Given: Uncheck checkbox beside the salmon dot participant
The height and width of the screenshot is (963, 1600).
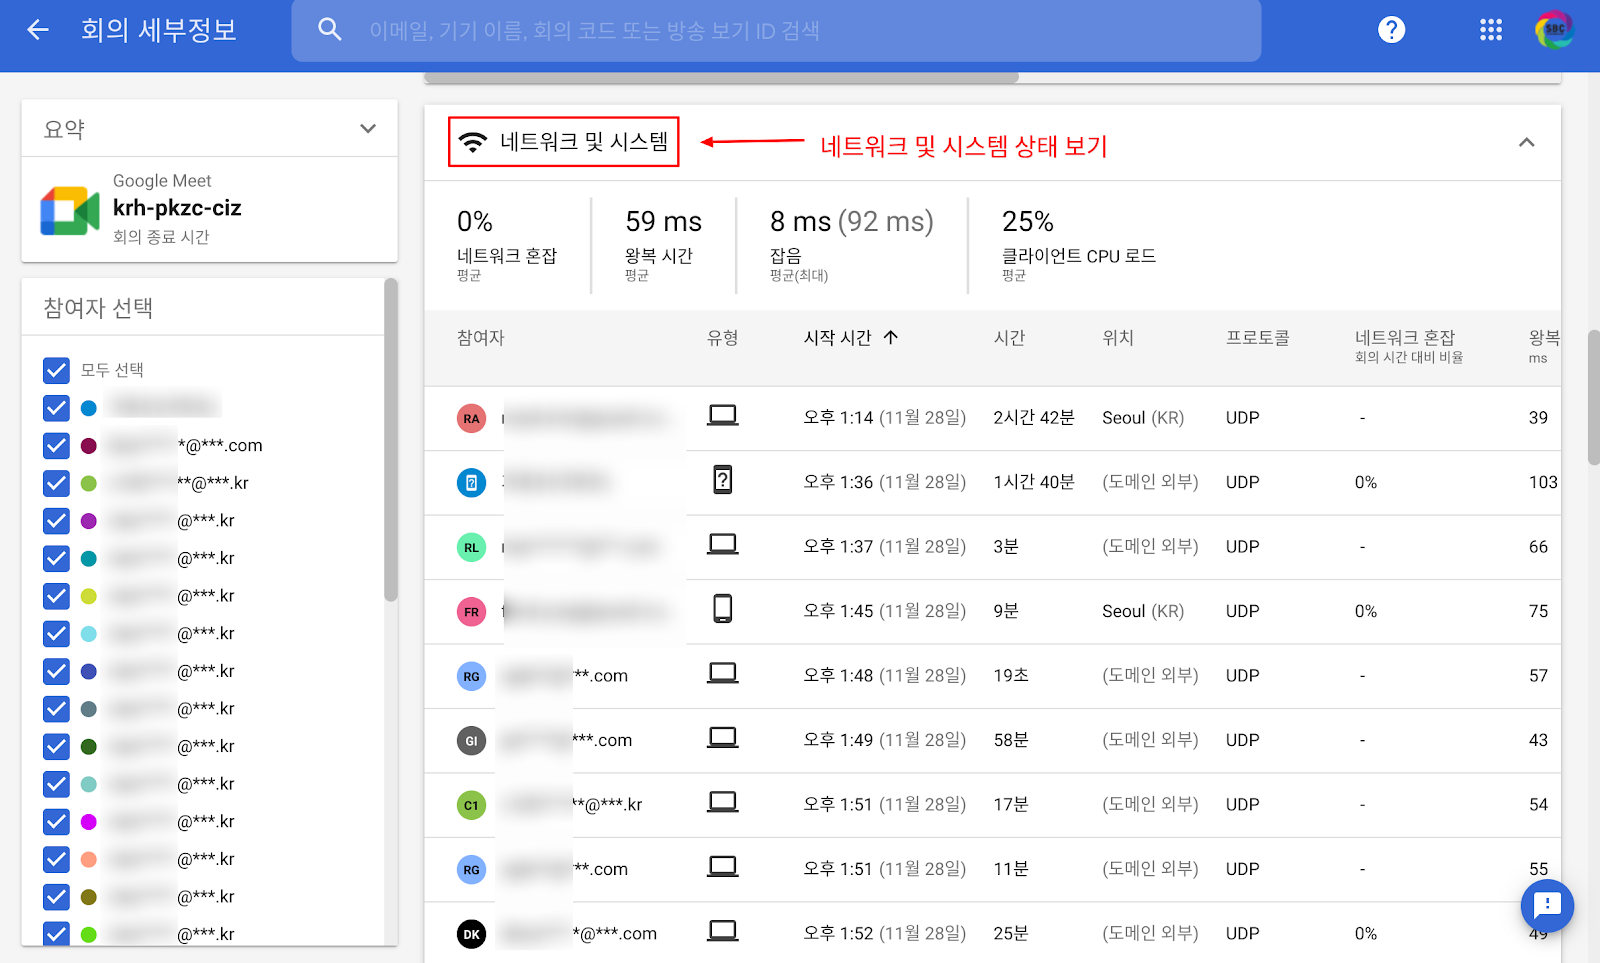Looking at the screenshot, I should pyautogui.click(x=57, y=860).
